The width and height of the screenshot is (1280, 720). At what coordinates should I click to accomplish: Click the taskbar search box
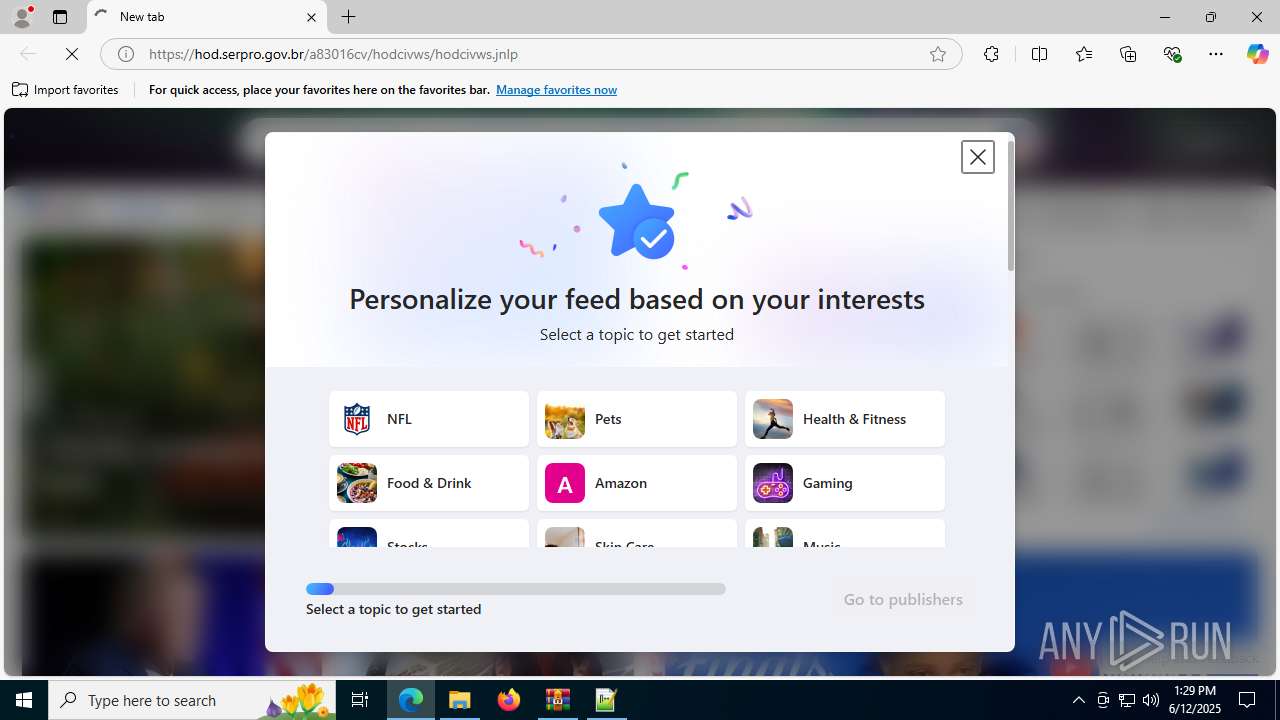[x=193, y=700]
